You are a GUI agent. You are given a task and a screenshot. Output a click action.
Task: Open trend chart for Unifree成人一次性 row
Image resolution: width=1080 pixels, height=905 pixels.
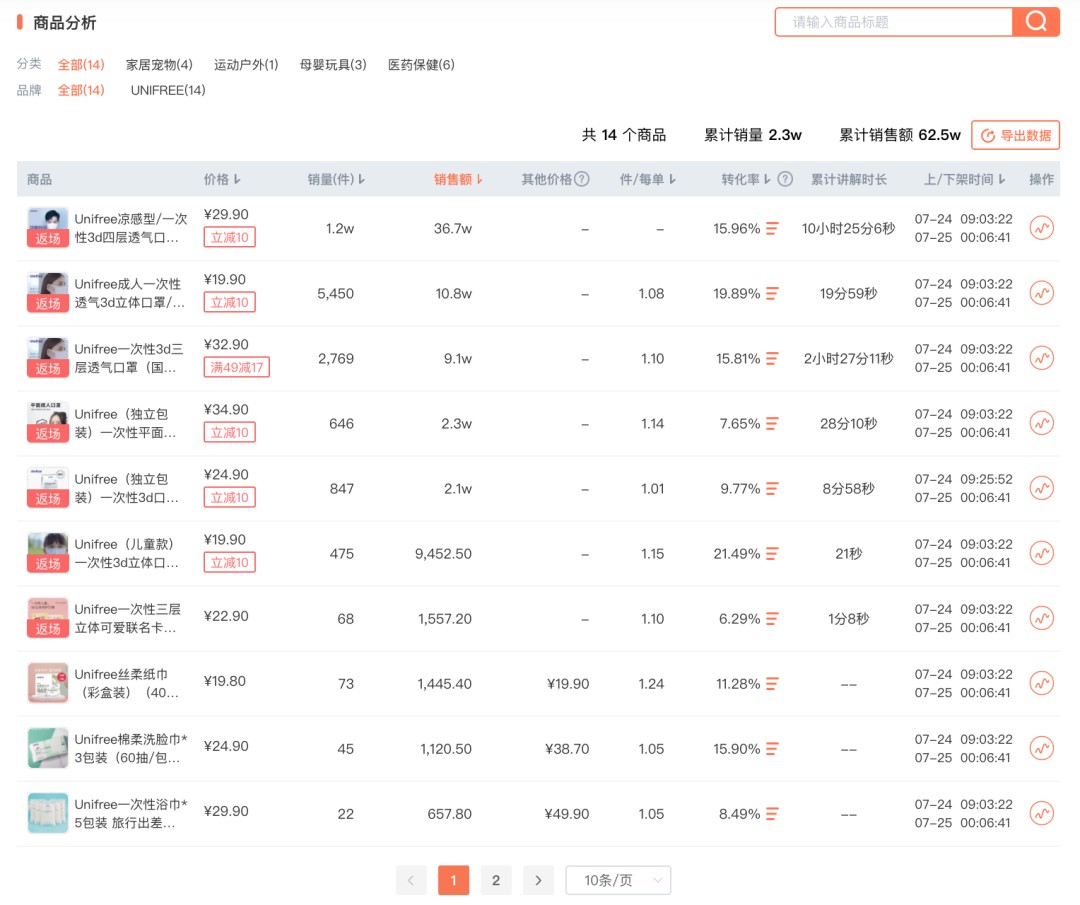(x=1041, y=293)
